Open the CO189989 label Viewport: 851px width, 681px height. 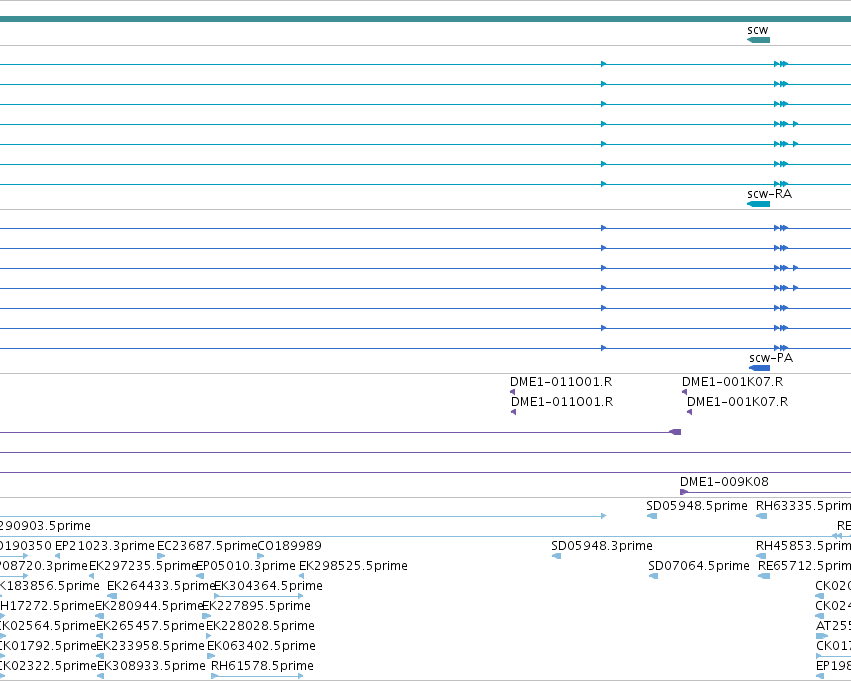click(289, 545)
